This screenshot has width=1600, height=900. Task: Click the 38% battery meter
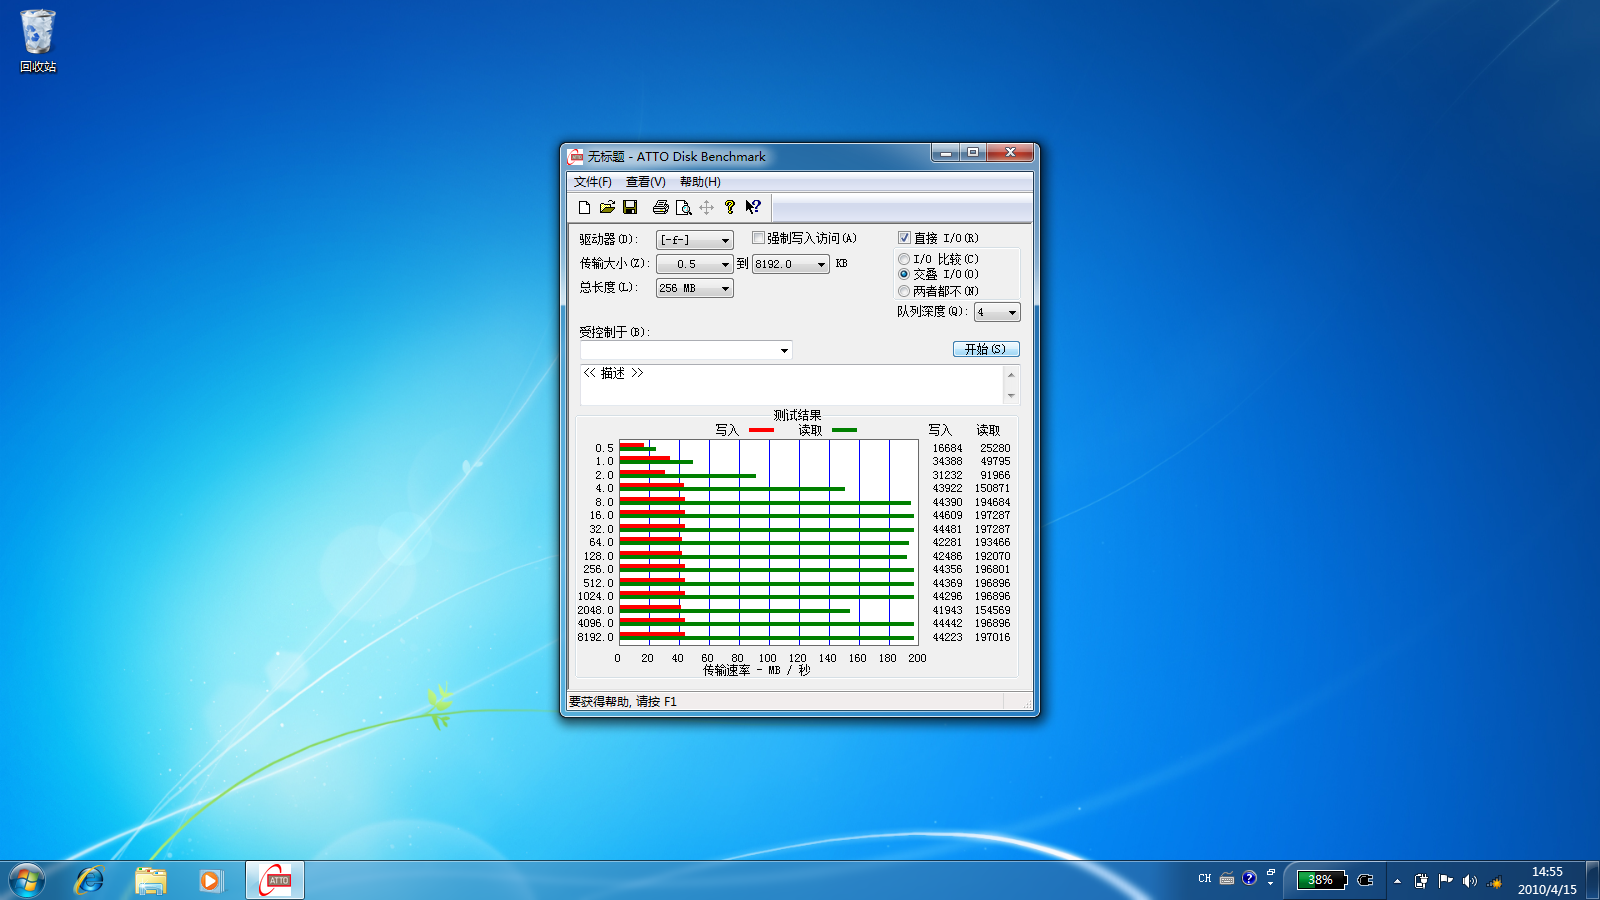coord(1322,880)
